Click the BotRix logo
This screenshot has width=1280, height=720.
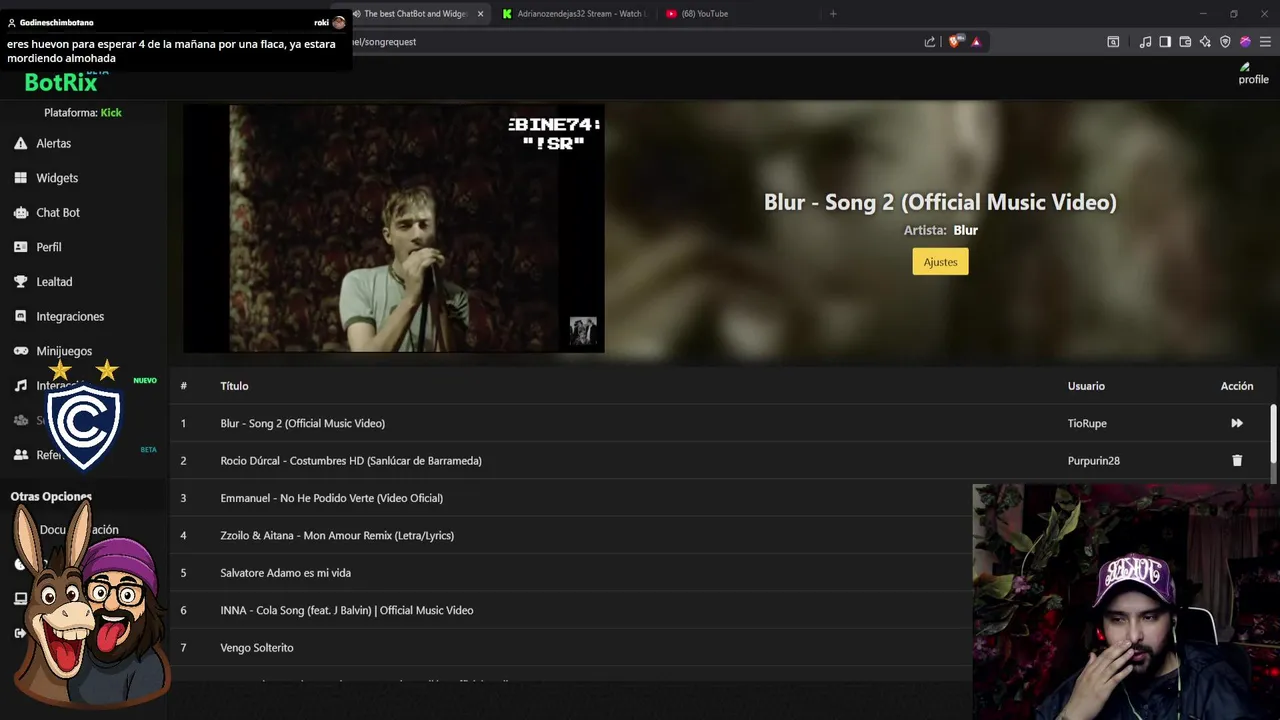(61, 82)
